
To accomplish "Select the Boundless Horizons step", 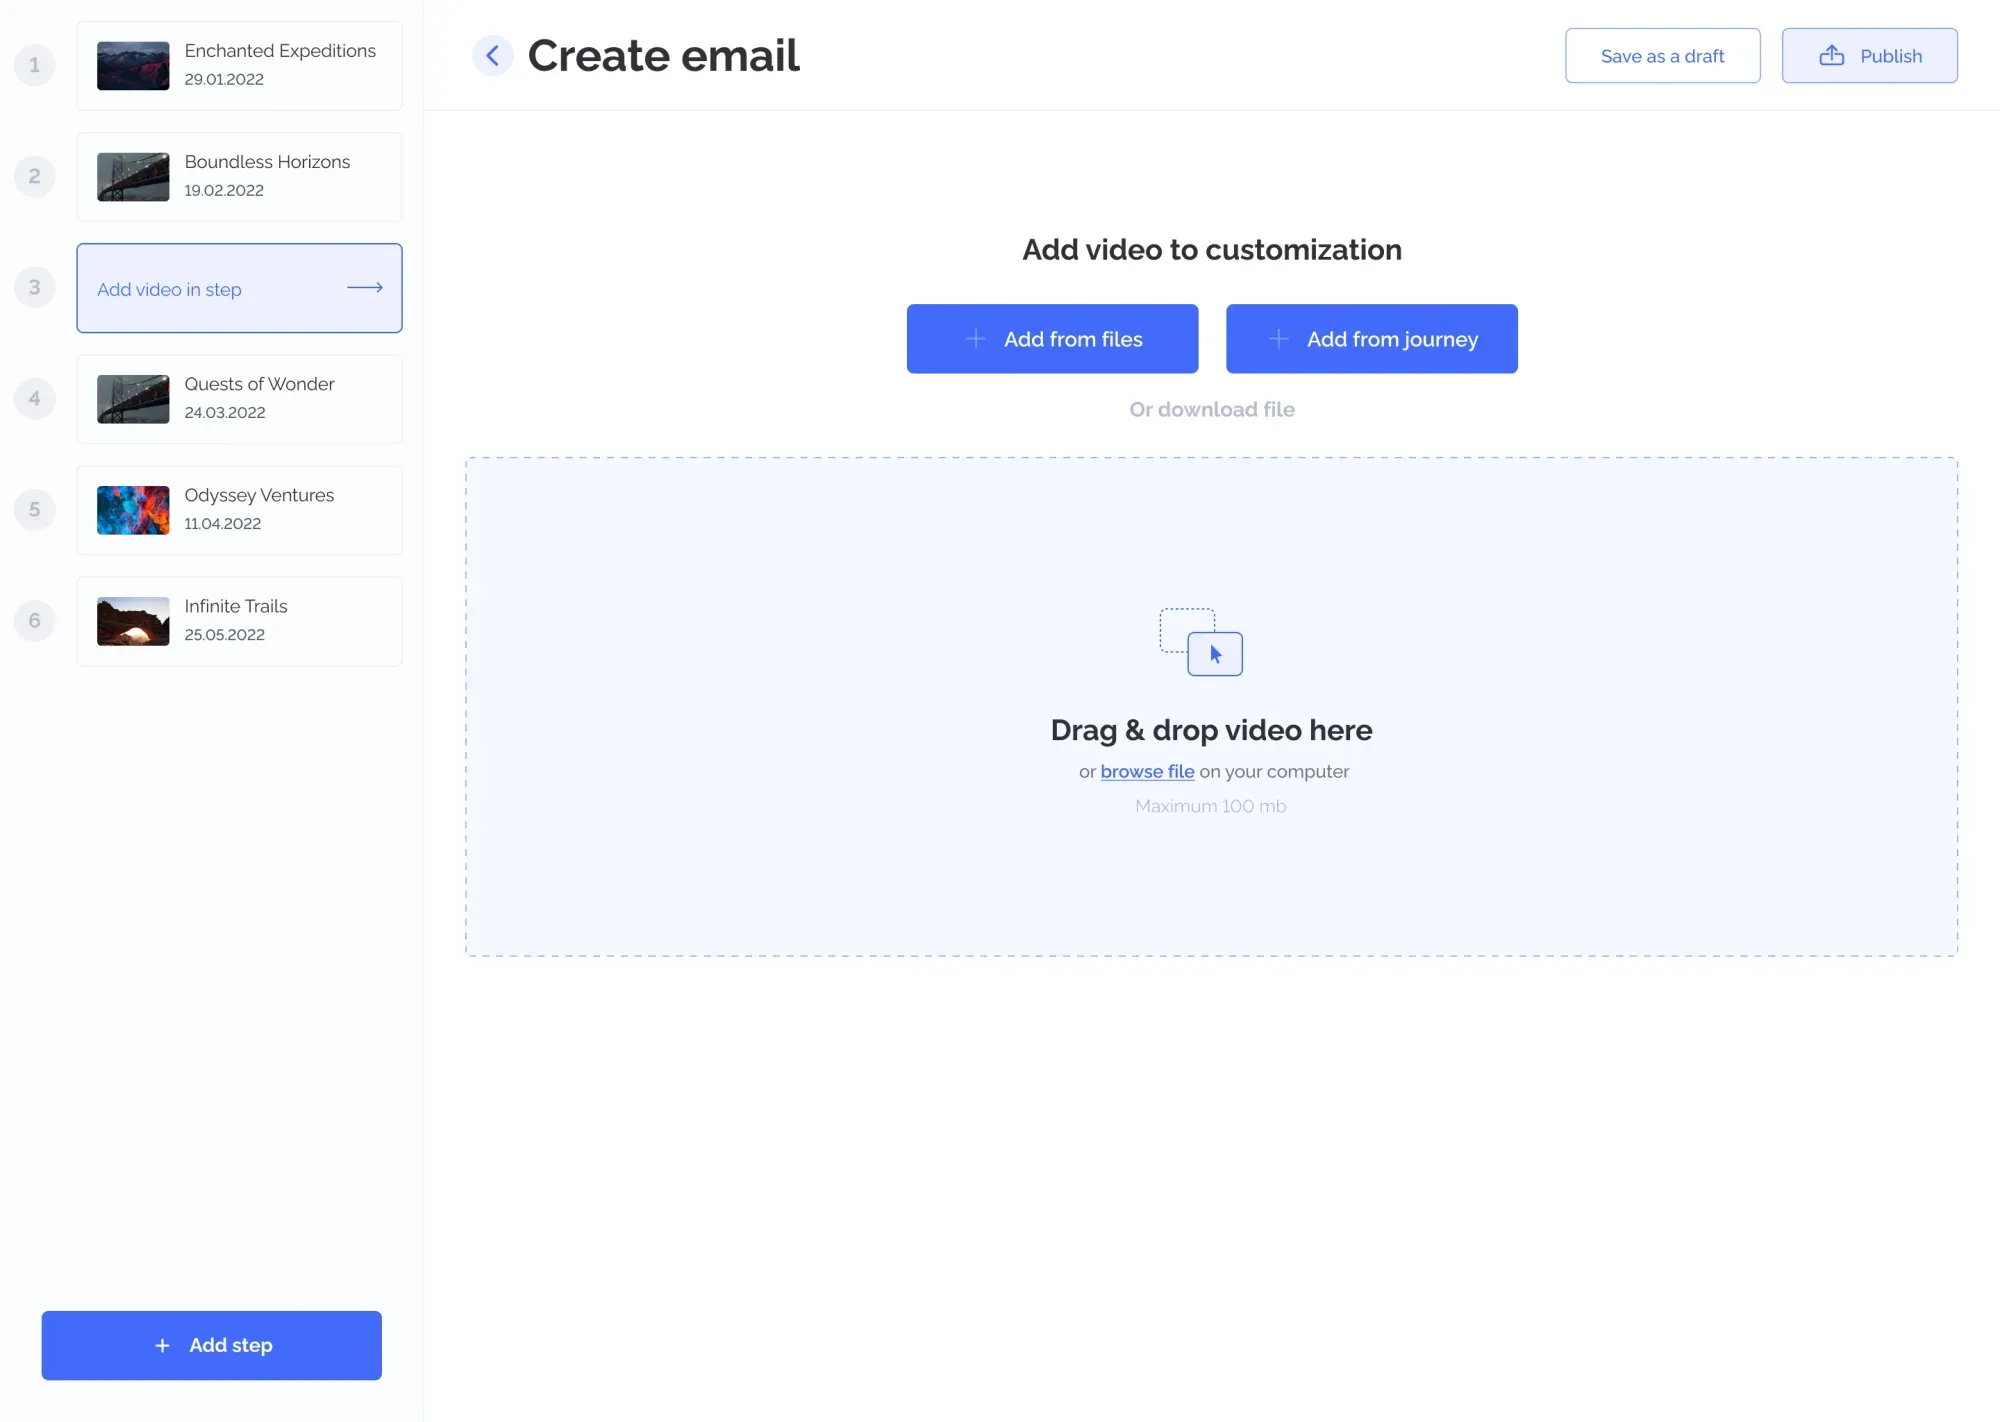I will coord(239,176).
